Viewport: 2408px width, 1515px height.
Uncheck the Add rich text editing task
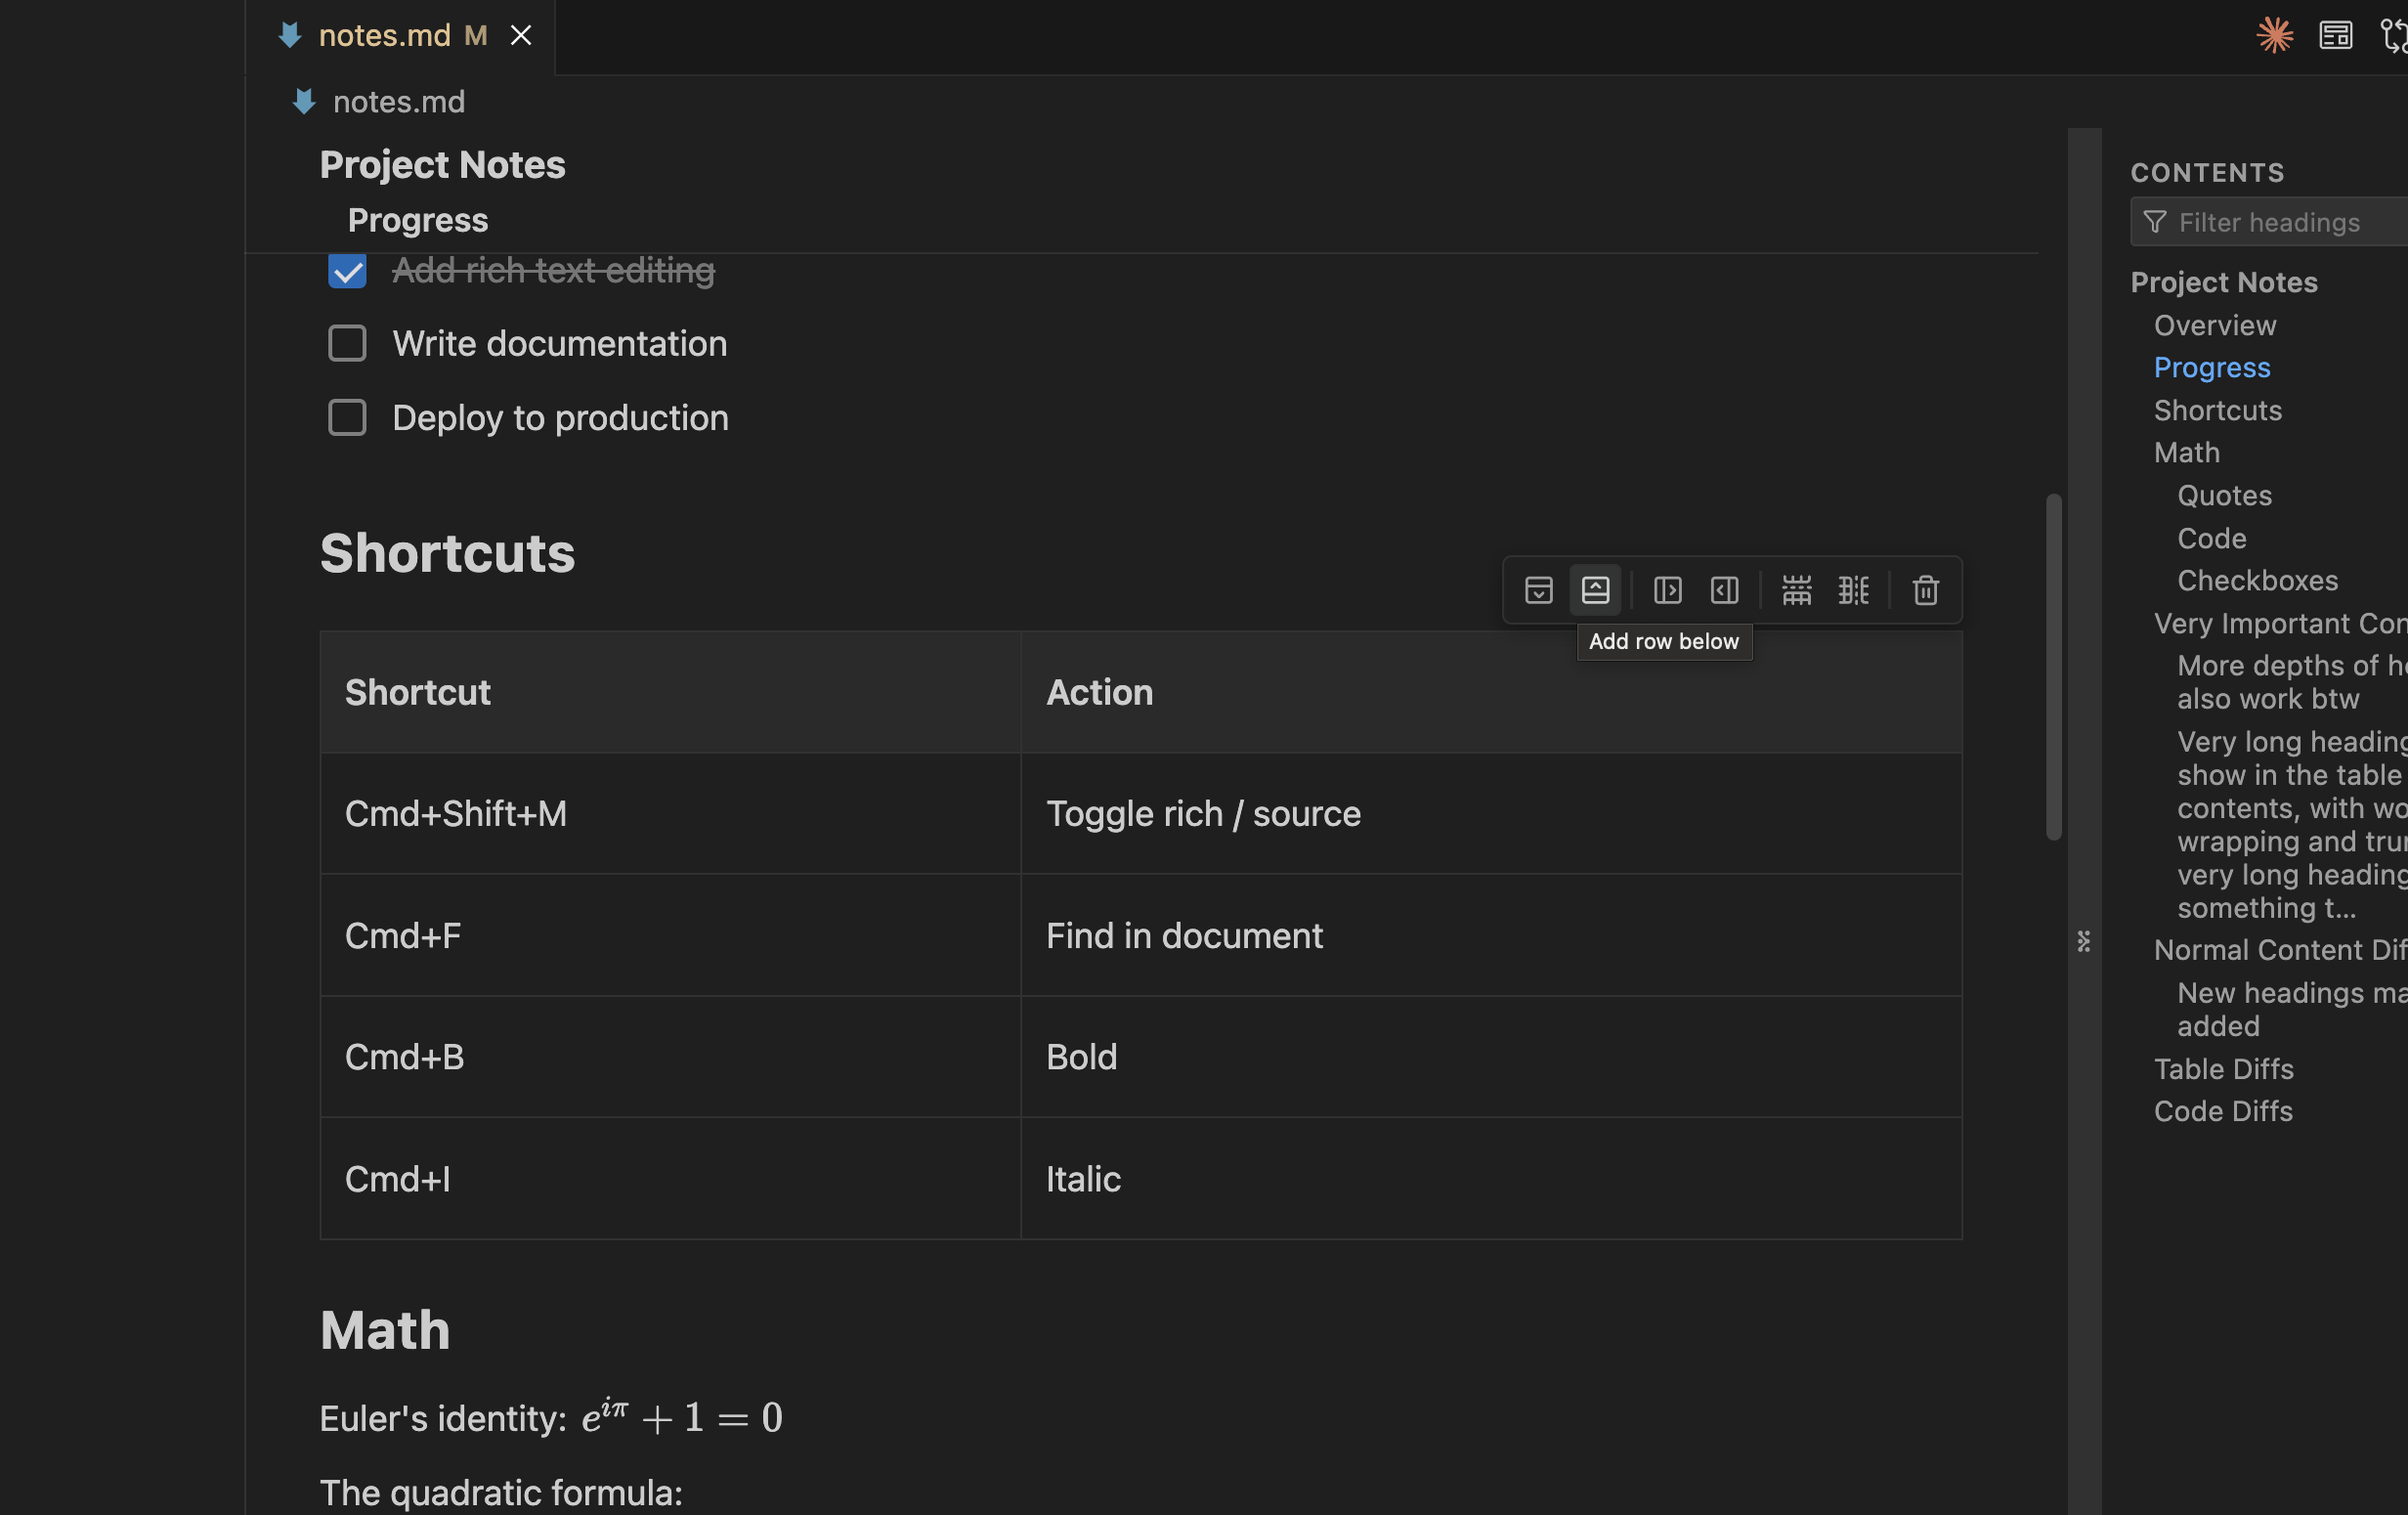point(346,271)
